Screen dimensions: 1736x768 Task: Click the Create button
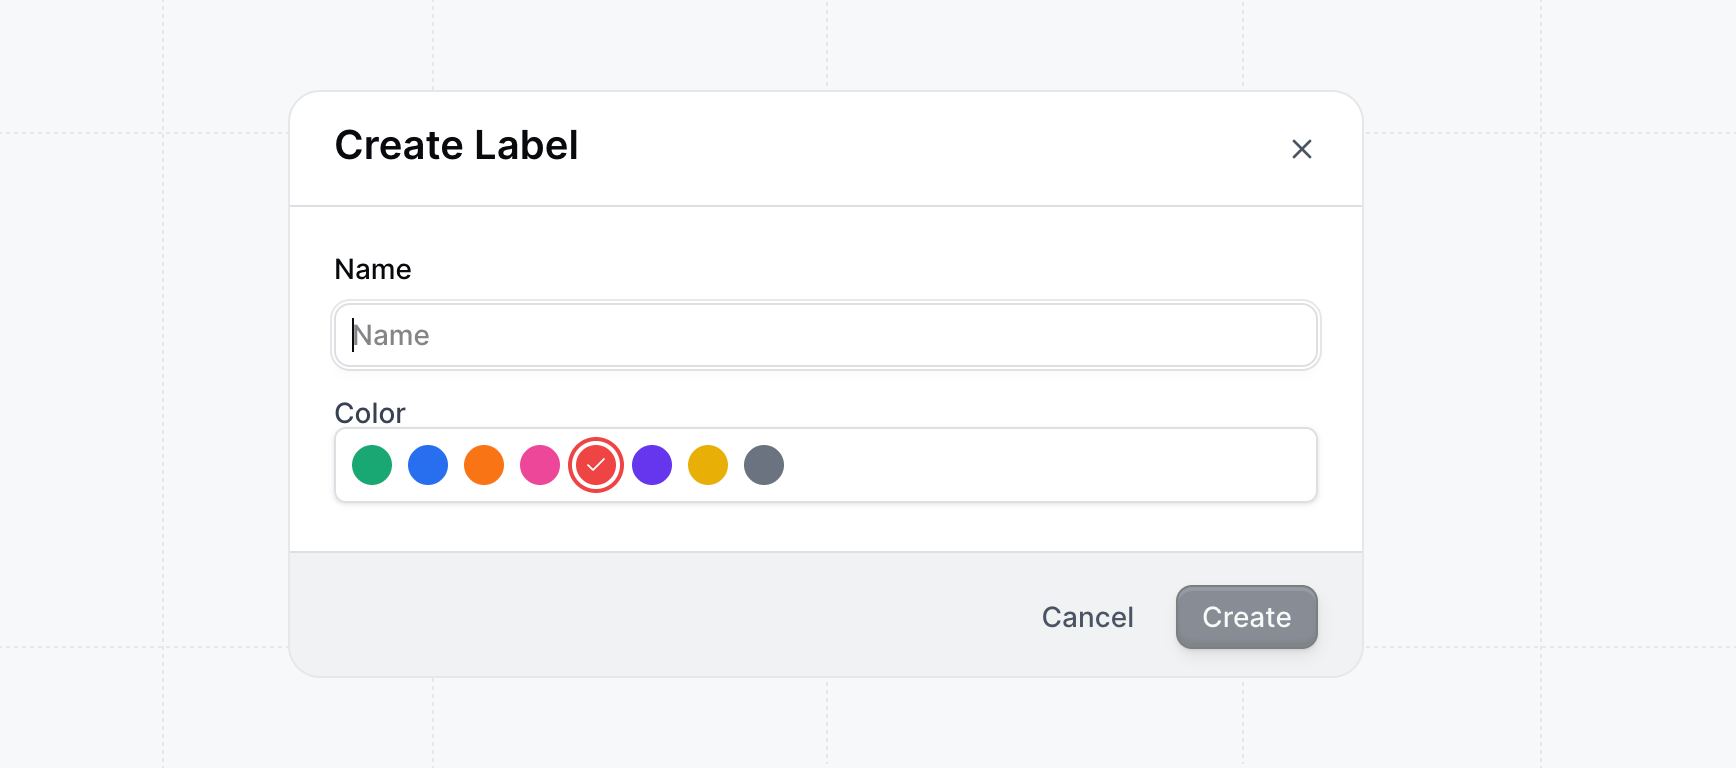pos(1246,617)
